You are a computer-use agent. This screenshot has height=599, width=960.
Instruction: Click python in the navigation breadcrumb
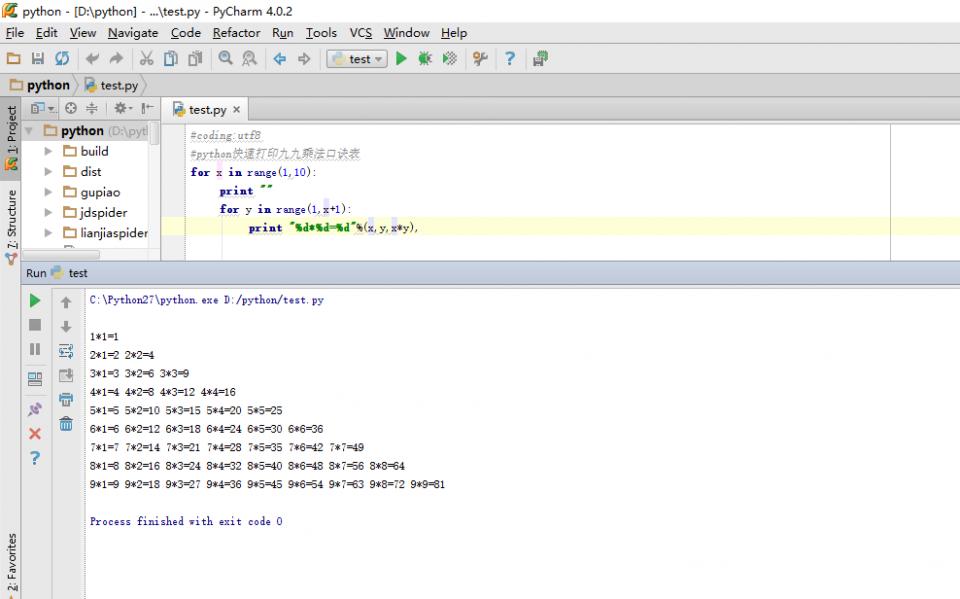tap(40, 85)
